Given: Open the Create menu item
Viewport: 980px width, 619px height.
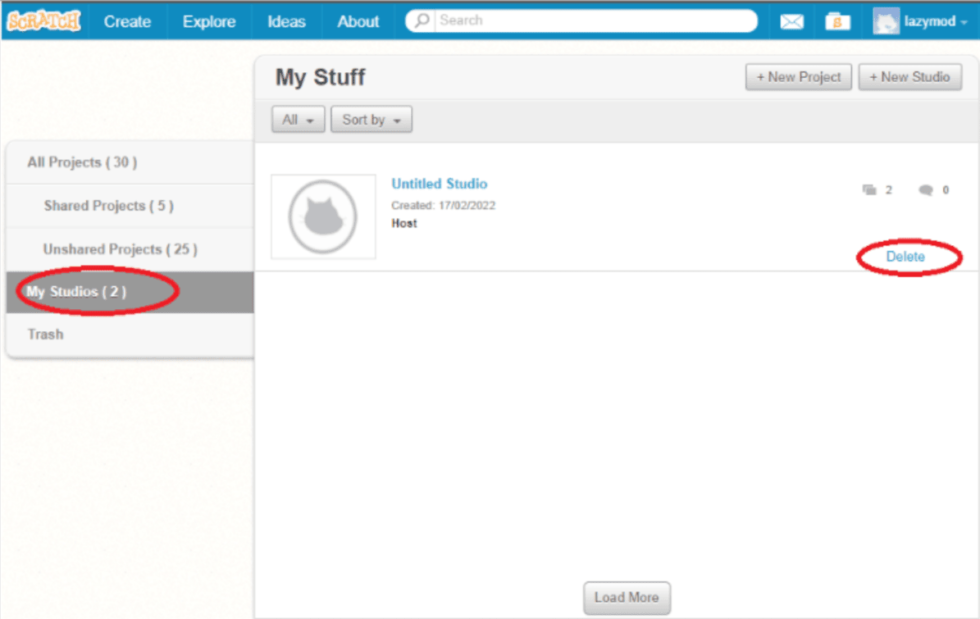Looking at the screenshot, I should (x=127, y=20).
